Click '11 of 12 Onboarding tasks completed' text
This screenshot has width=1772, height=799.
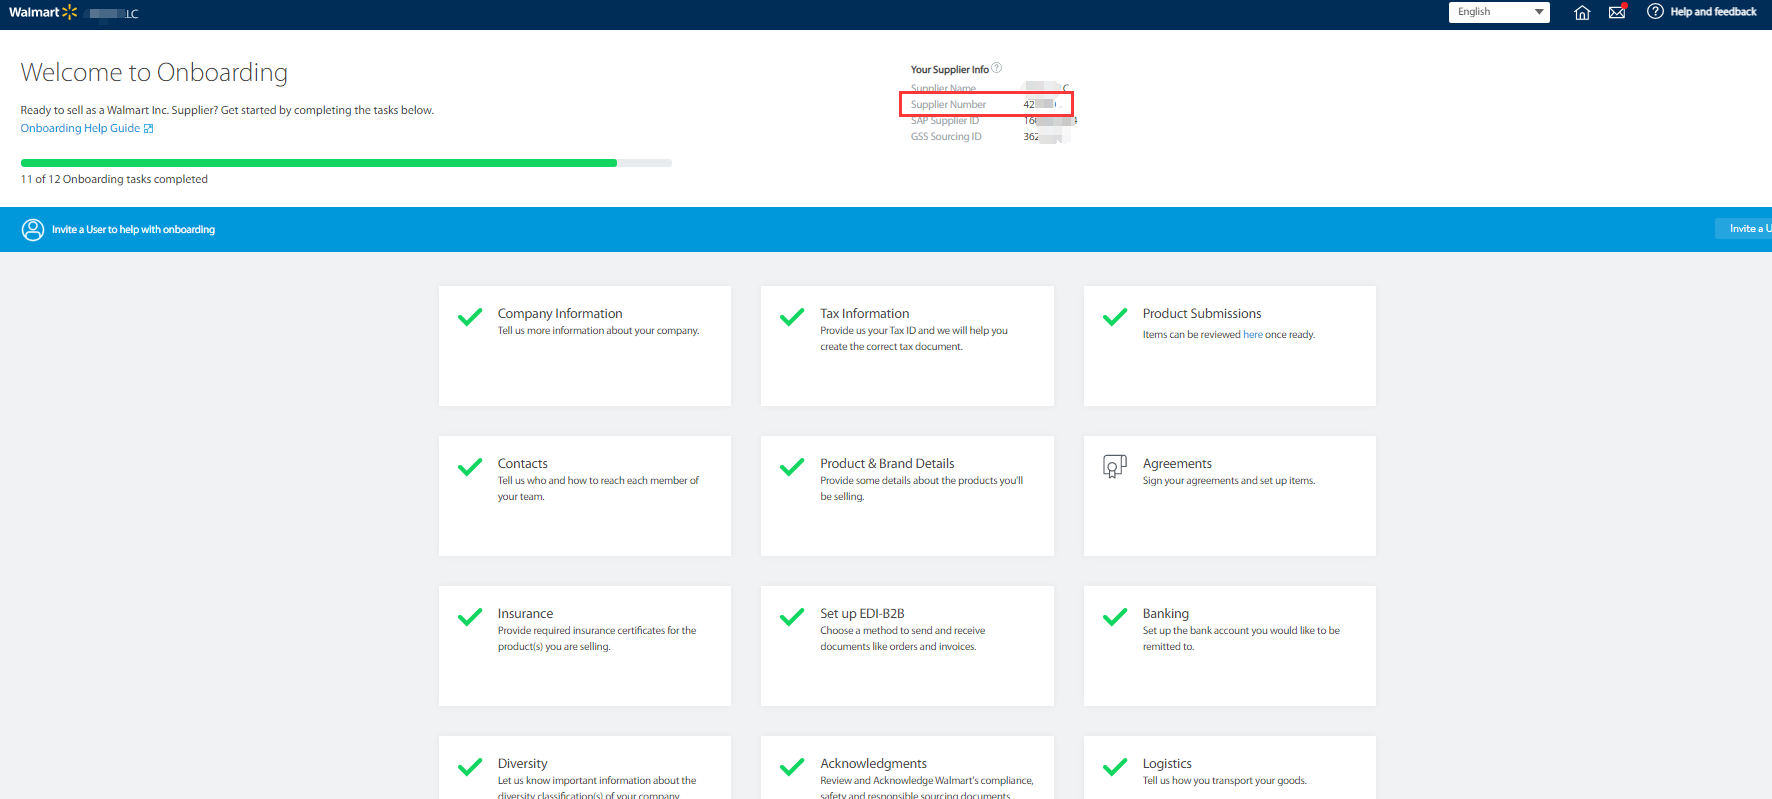coord(114,180)
